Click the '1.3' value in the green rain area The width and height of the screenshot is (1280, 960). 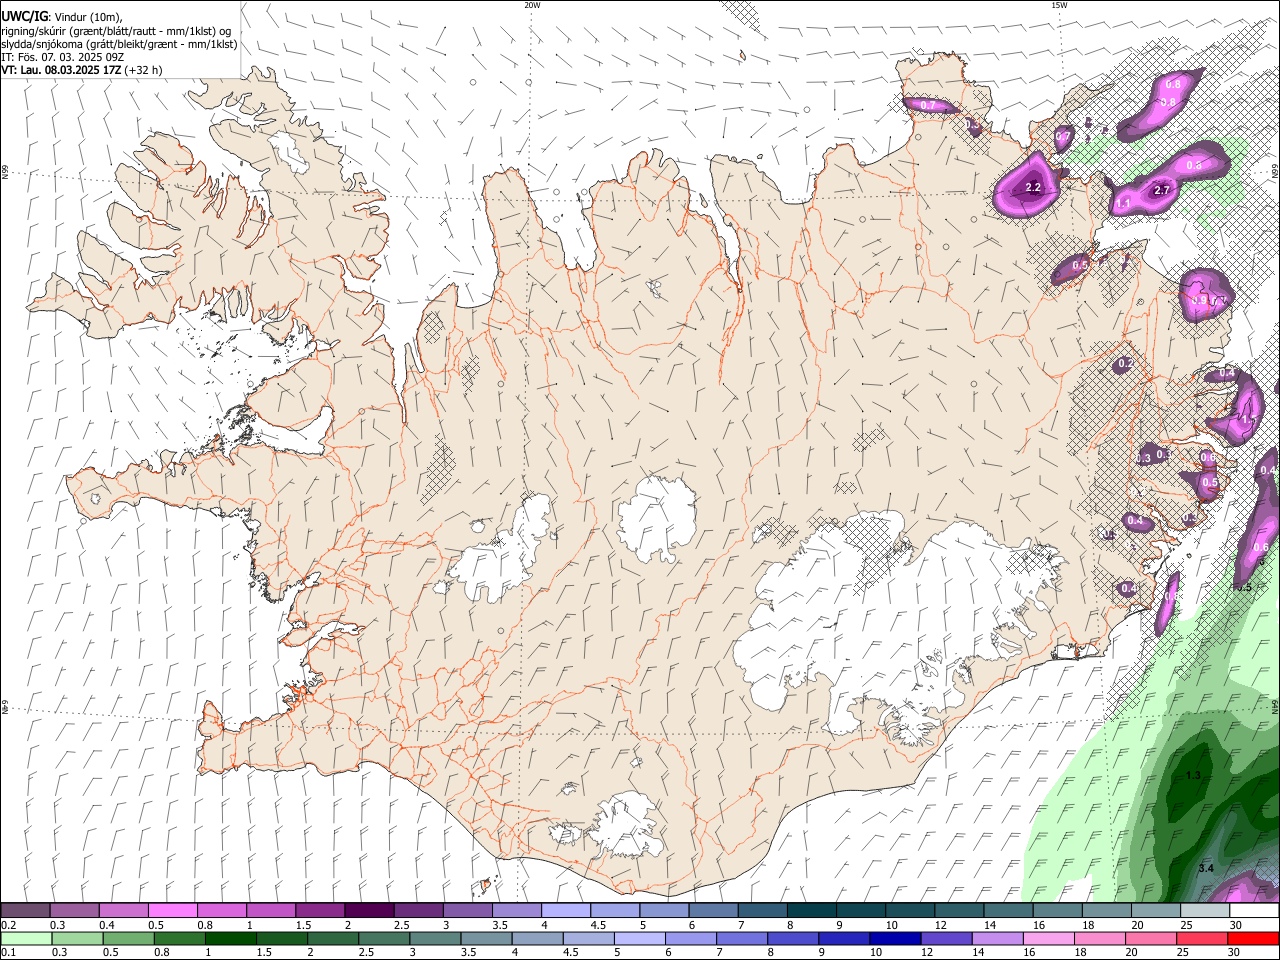pyautogui.click(x=1193, y=776)
